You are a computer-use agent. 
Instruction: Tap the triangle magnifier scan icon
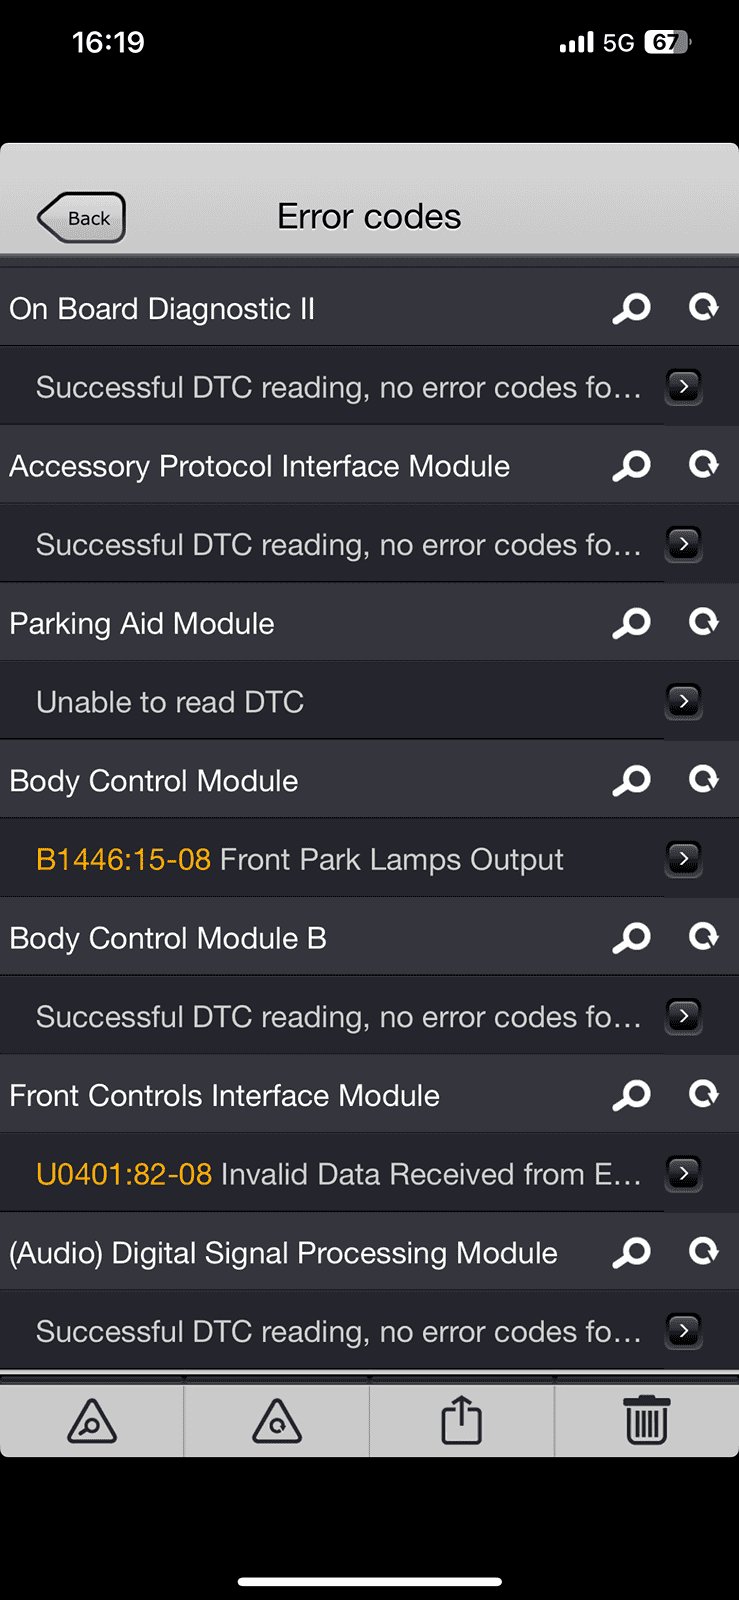coord(92,1420)
